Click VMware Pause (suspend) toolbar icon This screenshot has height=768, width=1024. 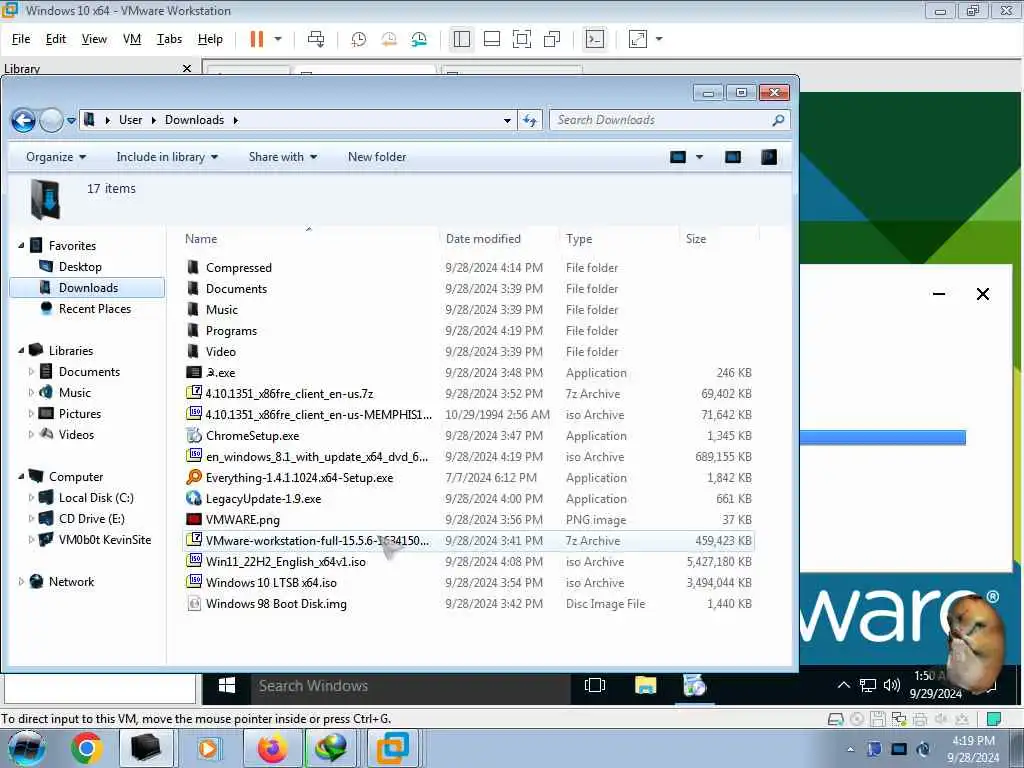[x=257, y=39]
